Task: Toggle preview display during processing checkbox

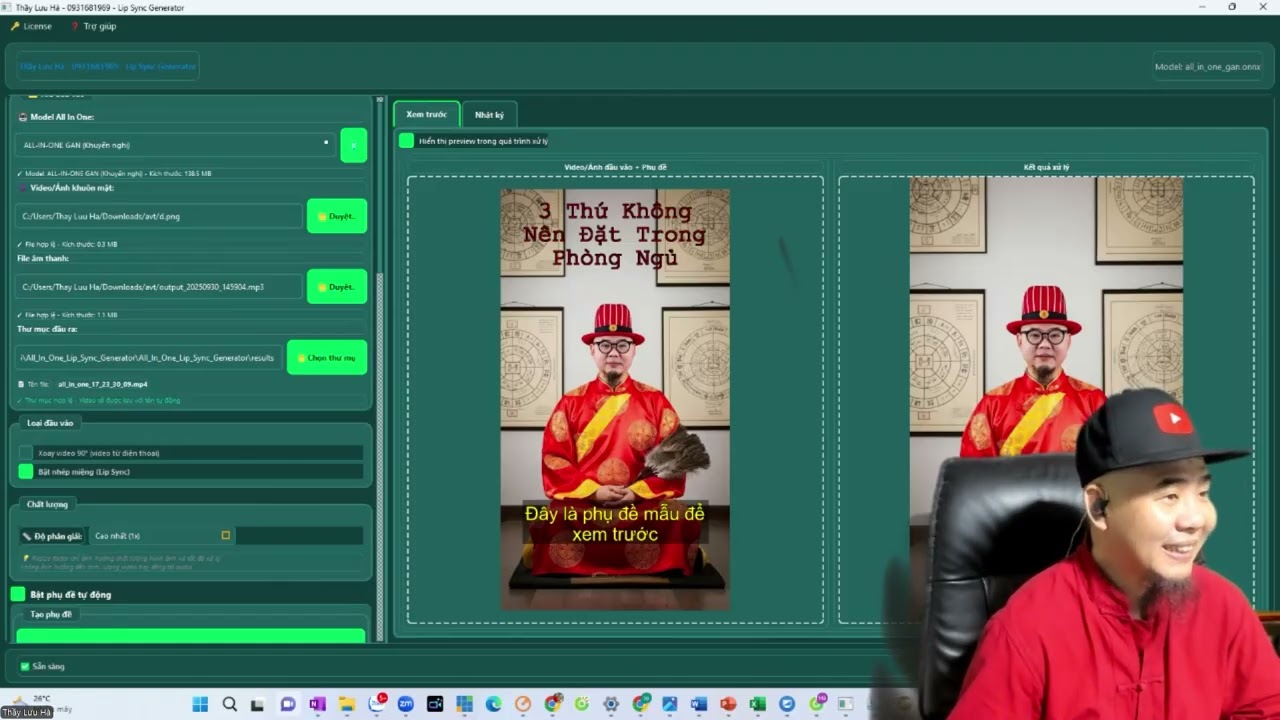Action: (406, 141)
